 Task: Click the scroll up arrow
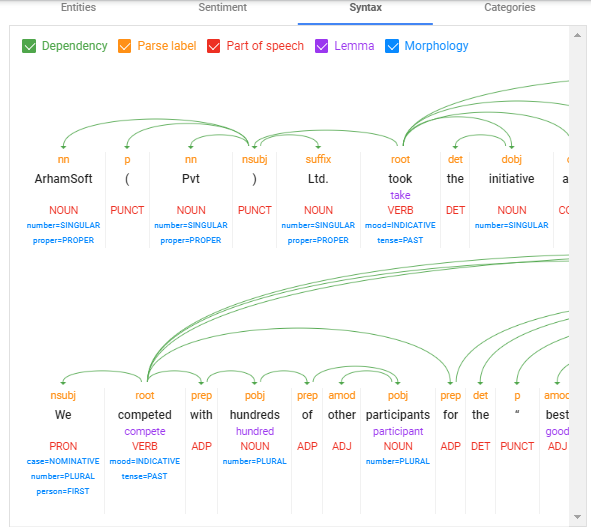pos(577,35)
